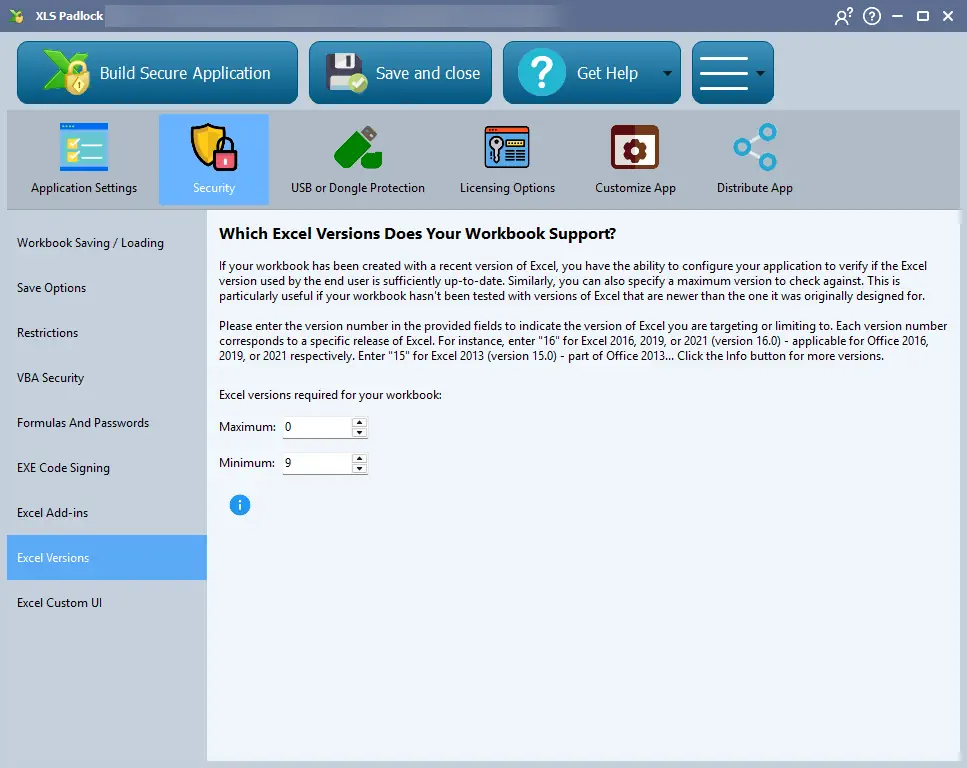Click the Save and close button
Screen dimensions: 967x768
click(400, 73)
